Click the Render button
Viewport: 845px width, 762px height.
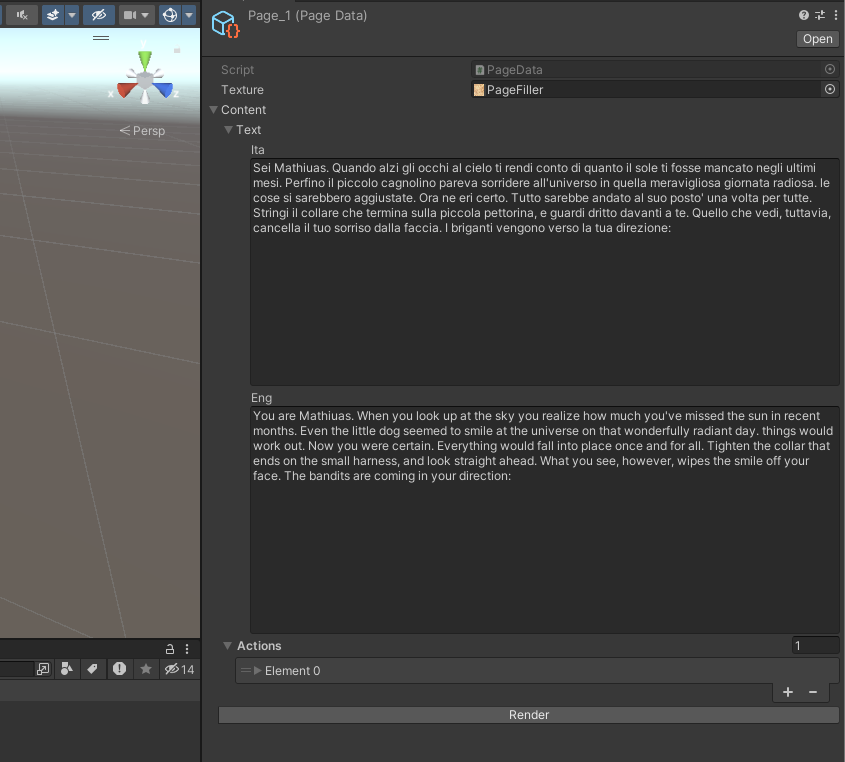pos(529,715)
